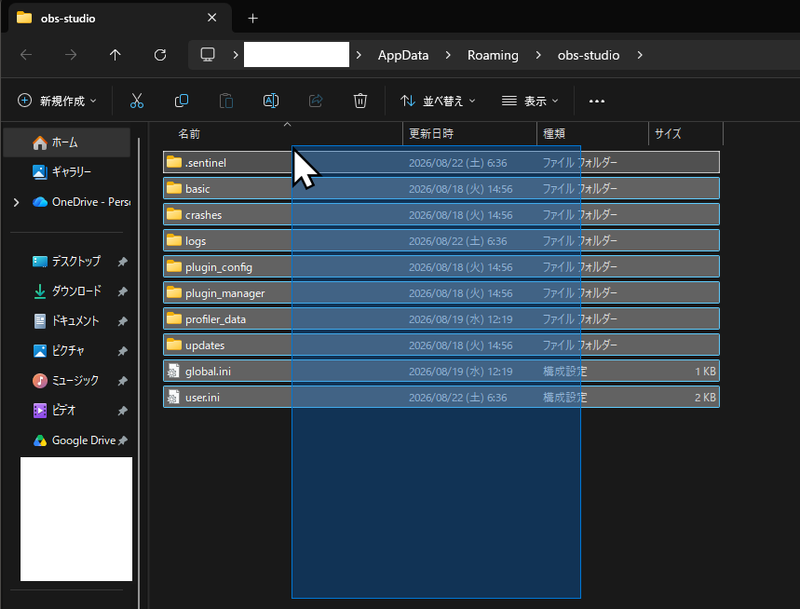This screenshot has height=609, width=800.
Task: Open the 並べ替え sort dropdown
Action: click(x=438, y=101)
